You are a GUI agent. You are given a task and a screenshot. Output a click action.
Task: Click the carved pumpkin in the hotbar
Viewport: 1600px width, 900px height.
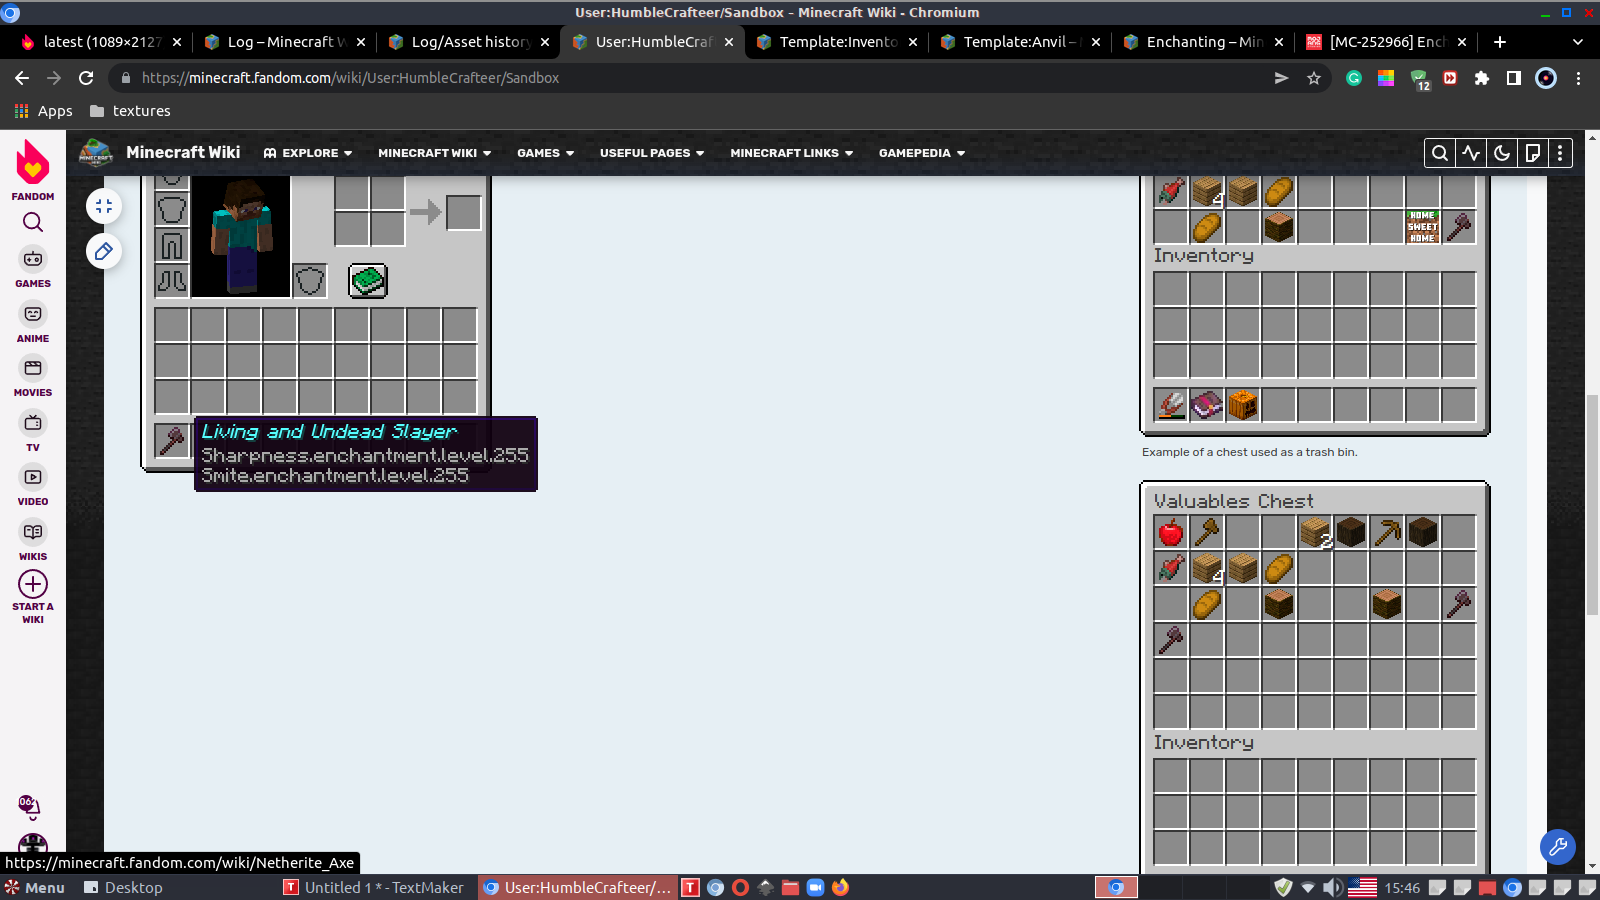pos(1243,405)
